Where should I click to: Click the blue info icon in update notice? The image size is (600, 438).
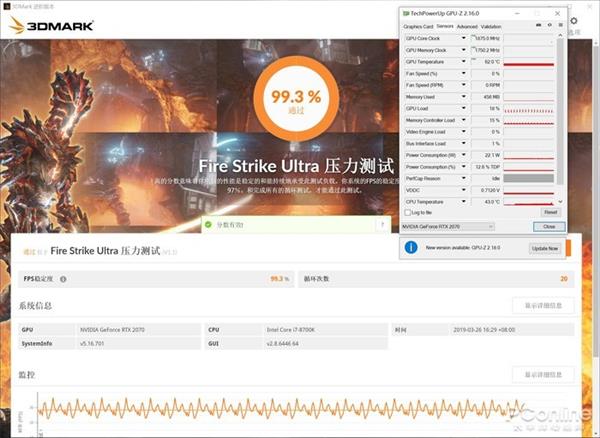coord(411,248)
